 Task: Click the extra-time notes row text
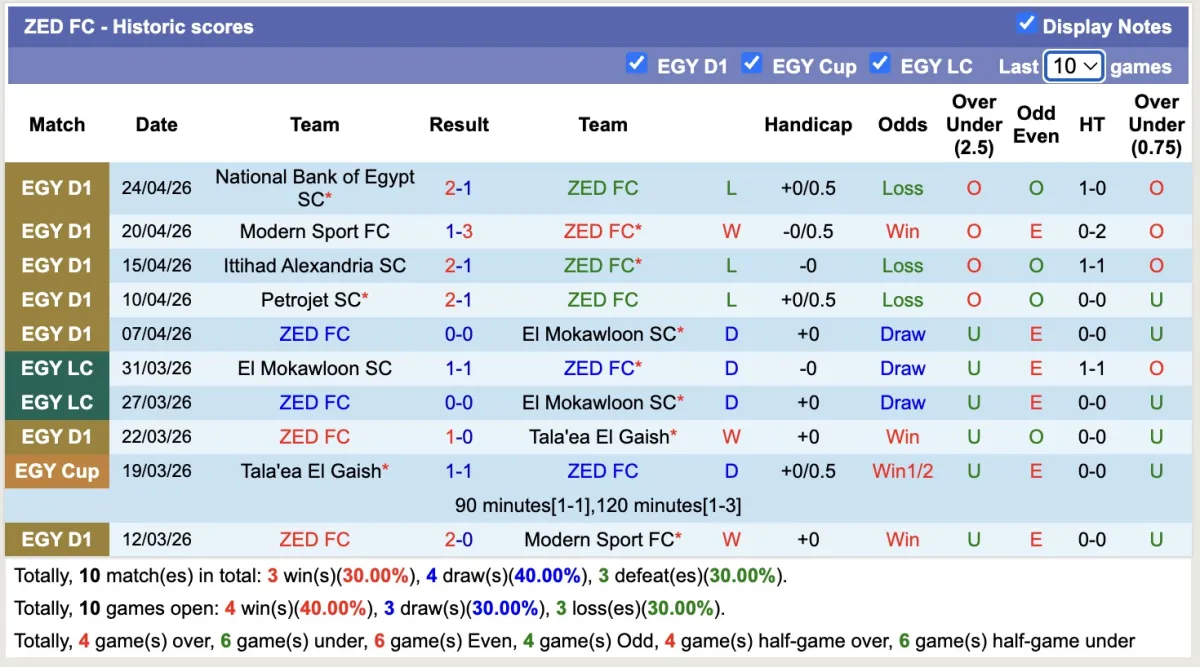[598, 506]
